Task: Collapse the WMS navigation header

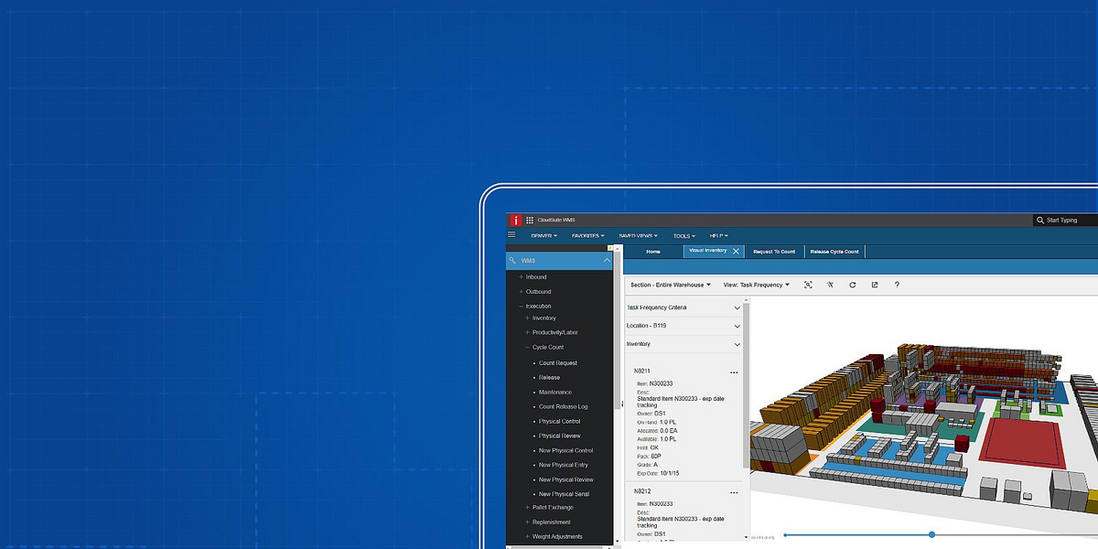Action: (x=606, y=260)
